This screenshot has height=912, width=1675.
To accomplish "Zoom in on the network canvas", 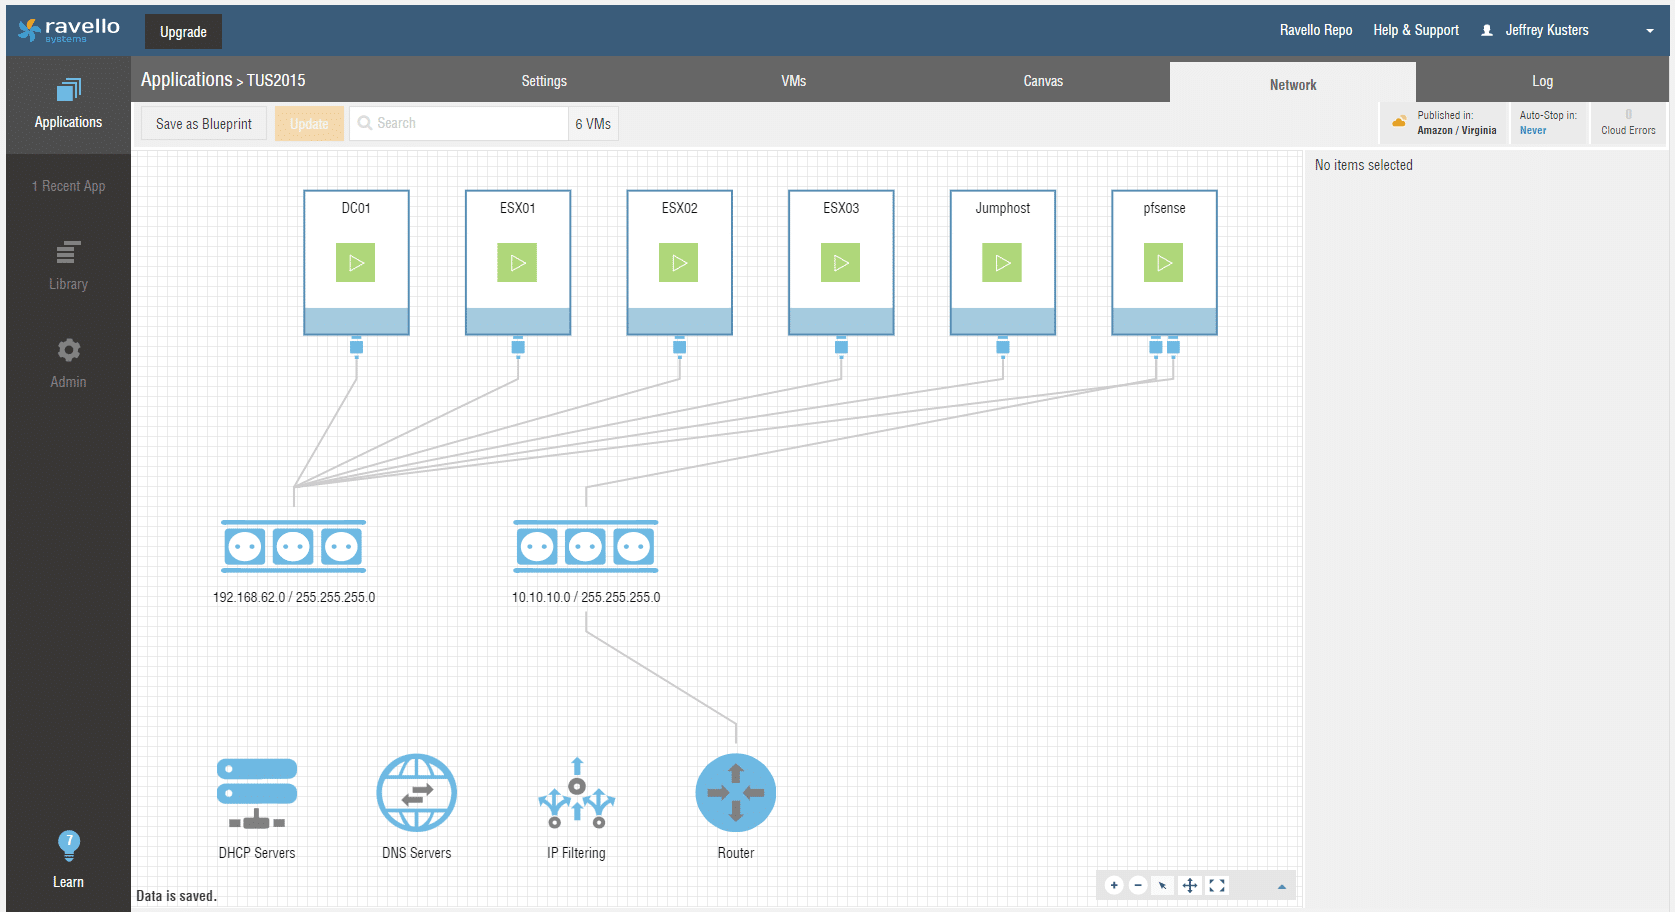I will pos(1114,885).
